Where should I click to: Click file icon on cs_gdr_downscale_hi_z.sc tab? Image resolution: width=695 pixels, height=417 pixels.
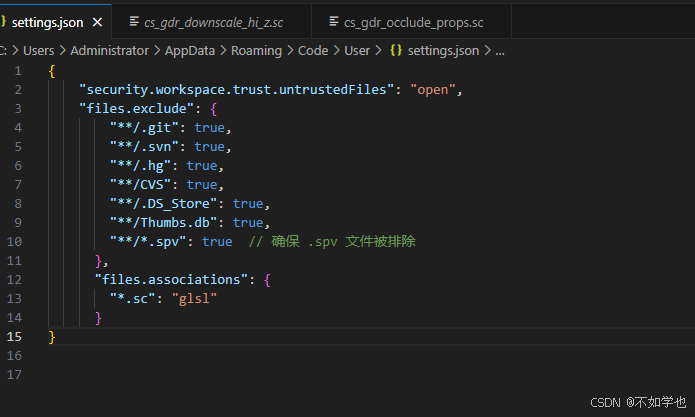click(134, 21)
